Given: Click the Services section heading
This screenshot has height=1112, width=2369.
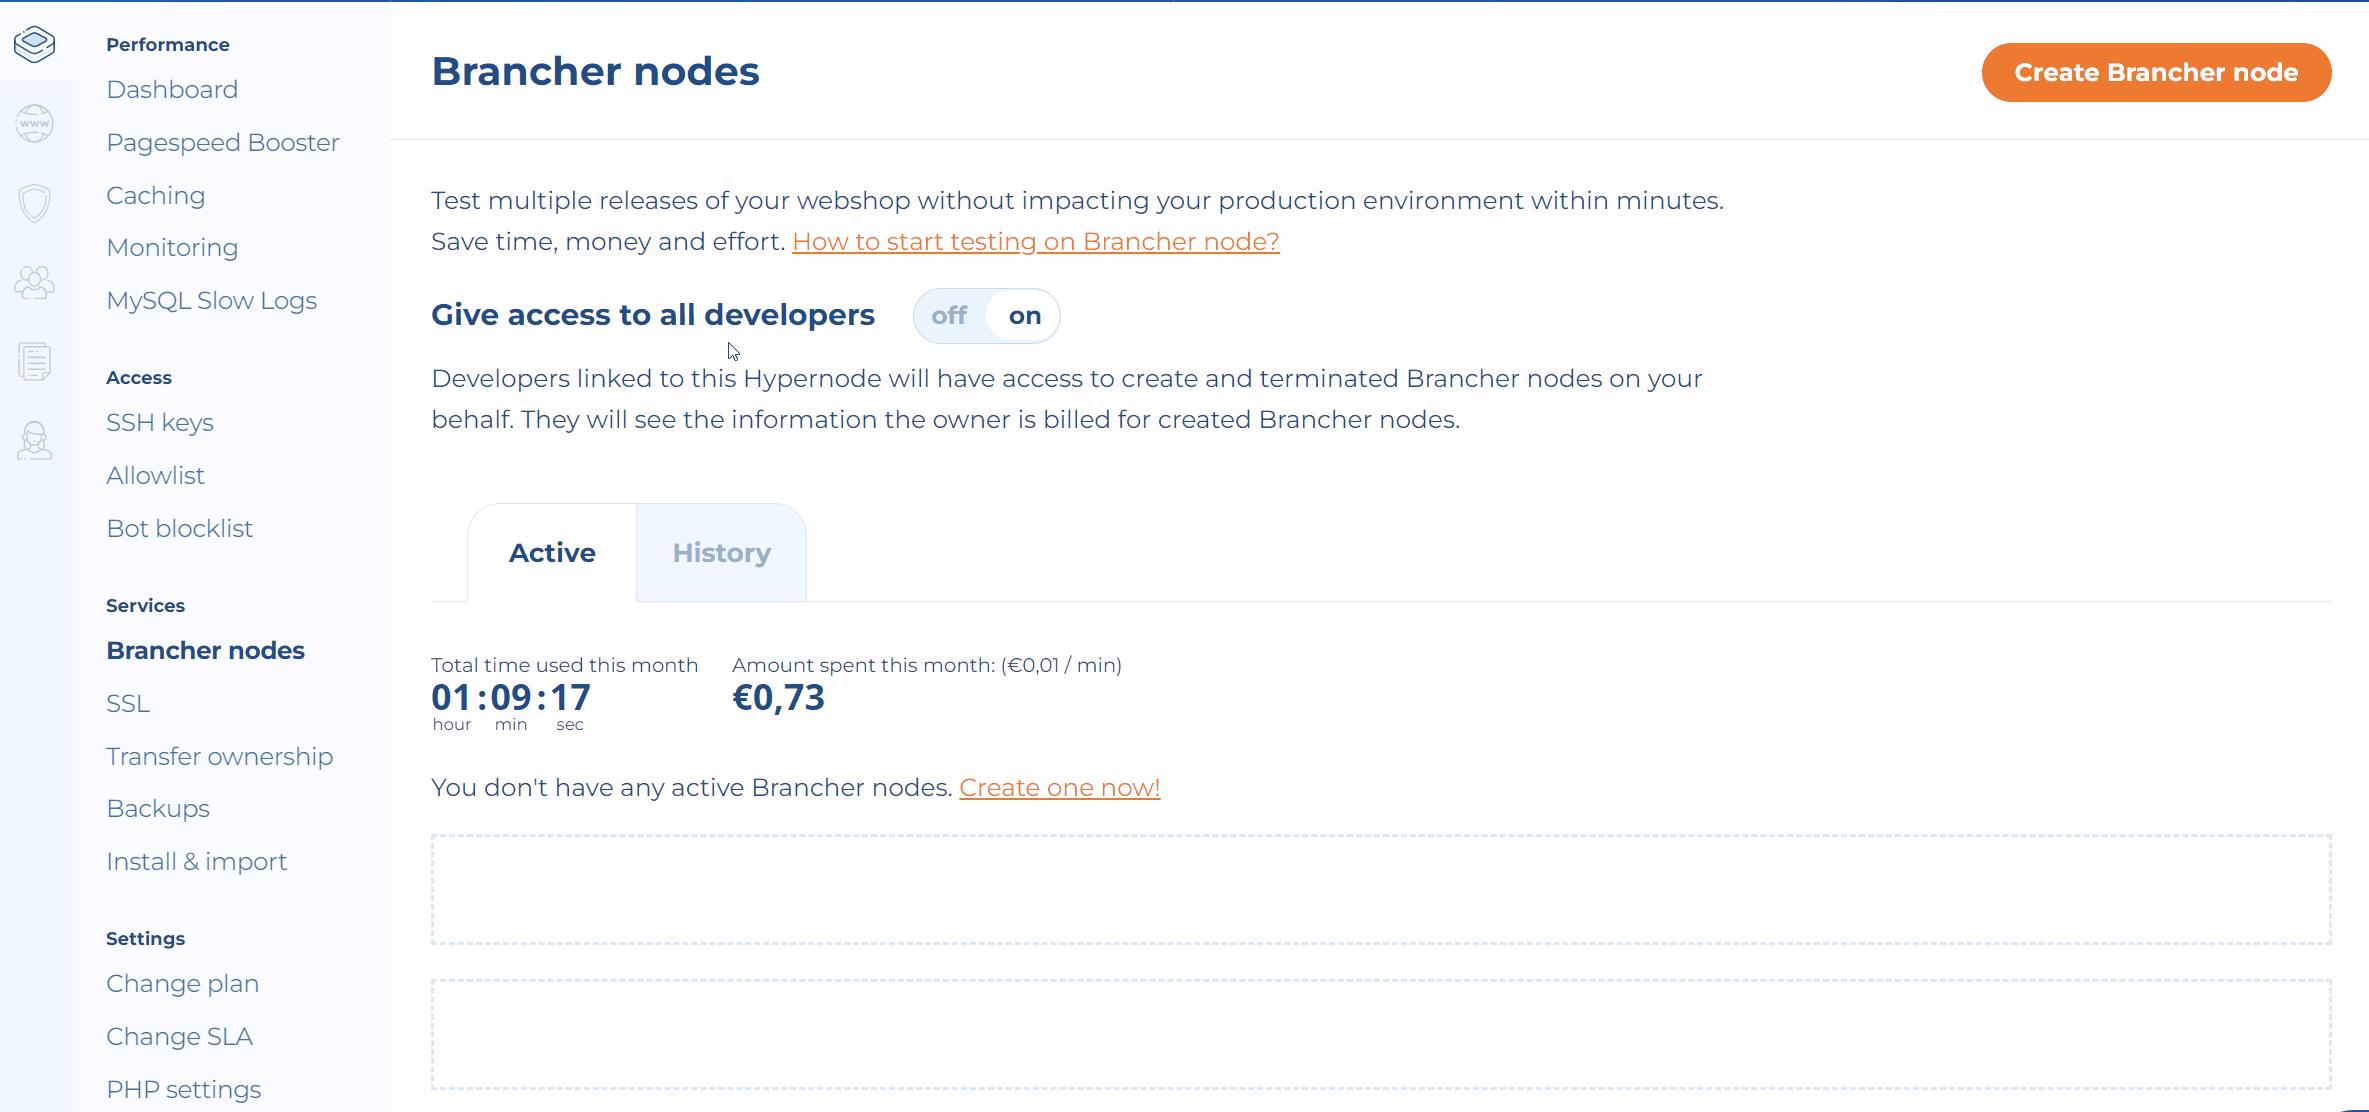Looking at the screenshot, I should pyautogui.click(x=146, y=606).
